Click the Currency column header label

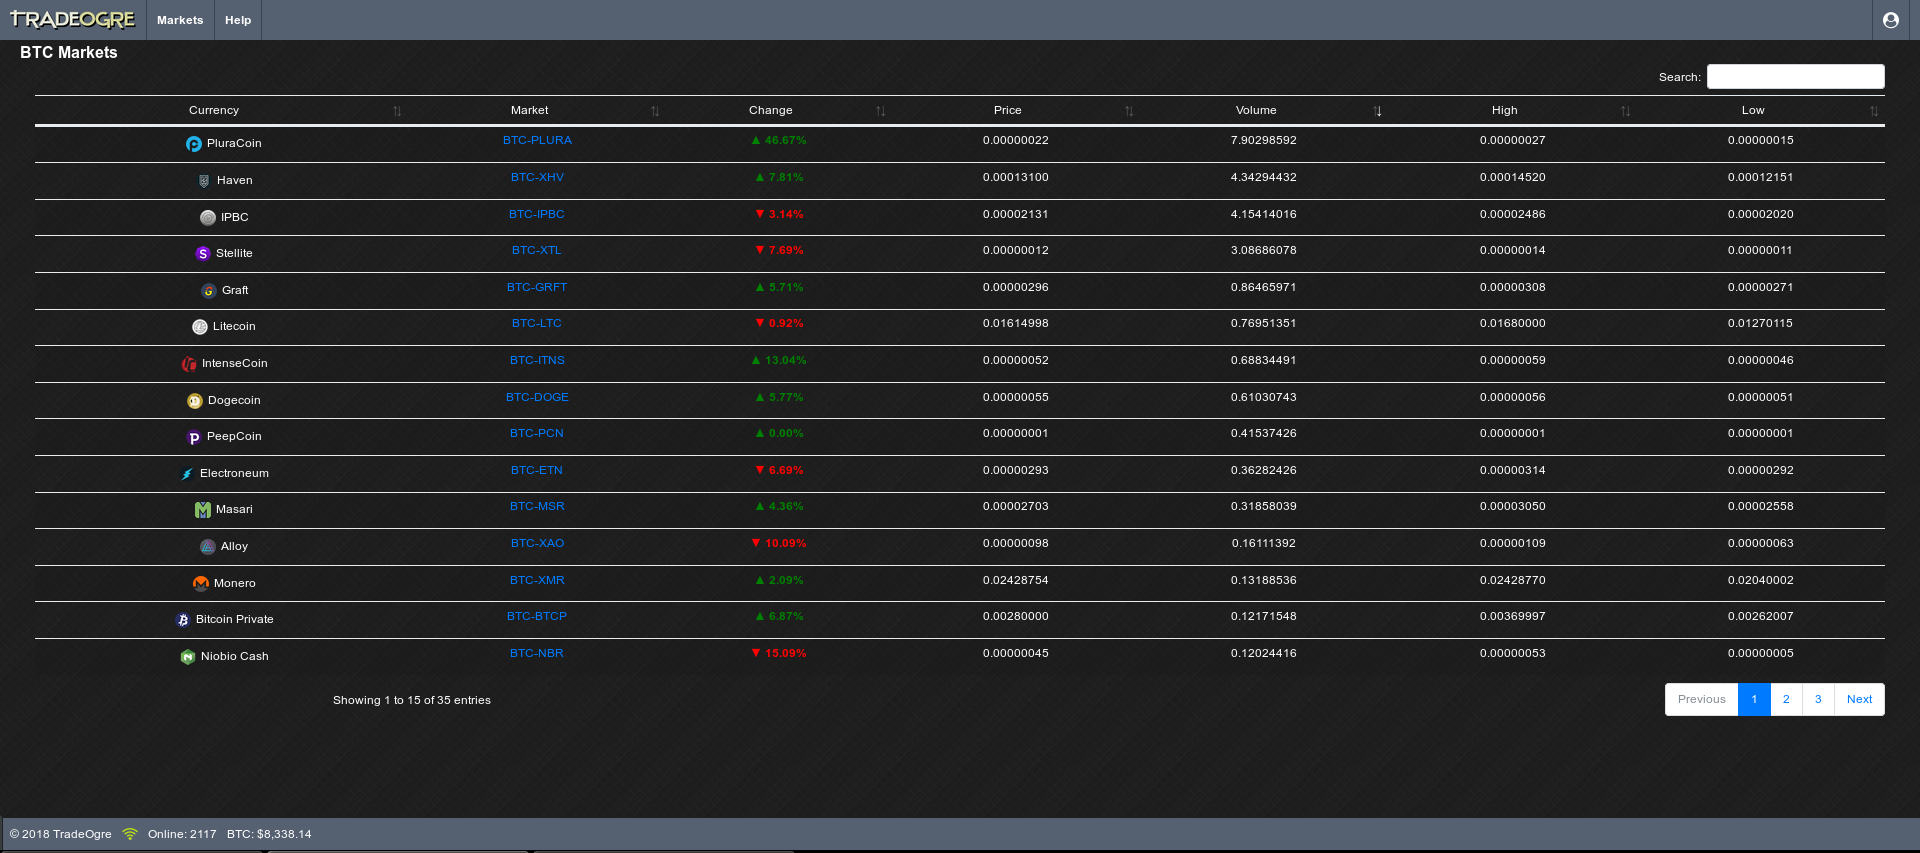[214, 111]
